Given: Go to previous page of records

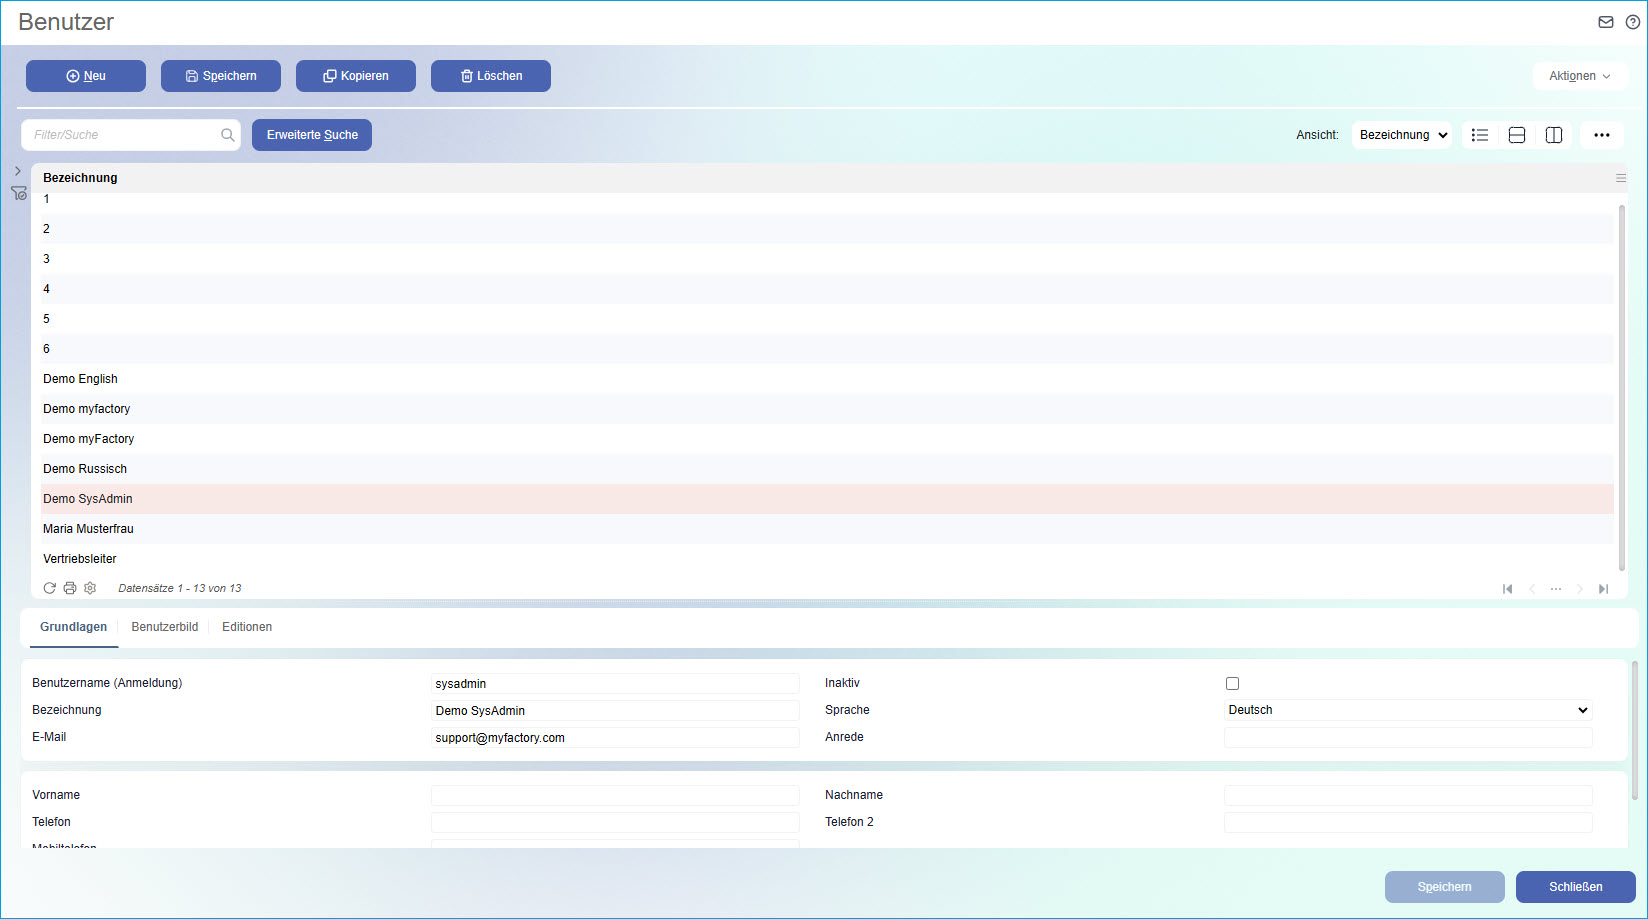Looking at the screenshot, I should click(x=1532, y=589).
